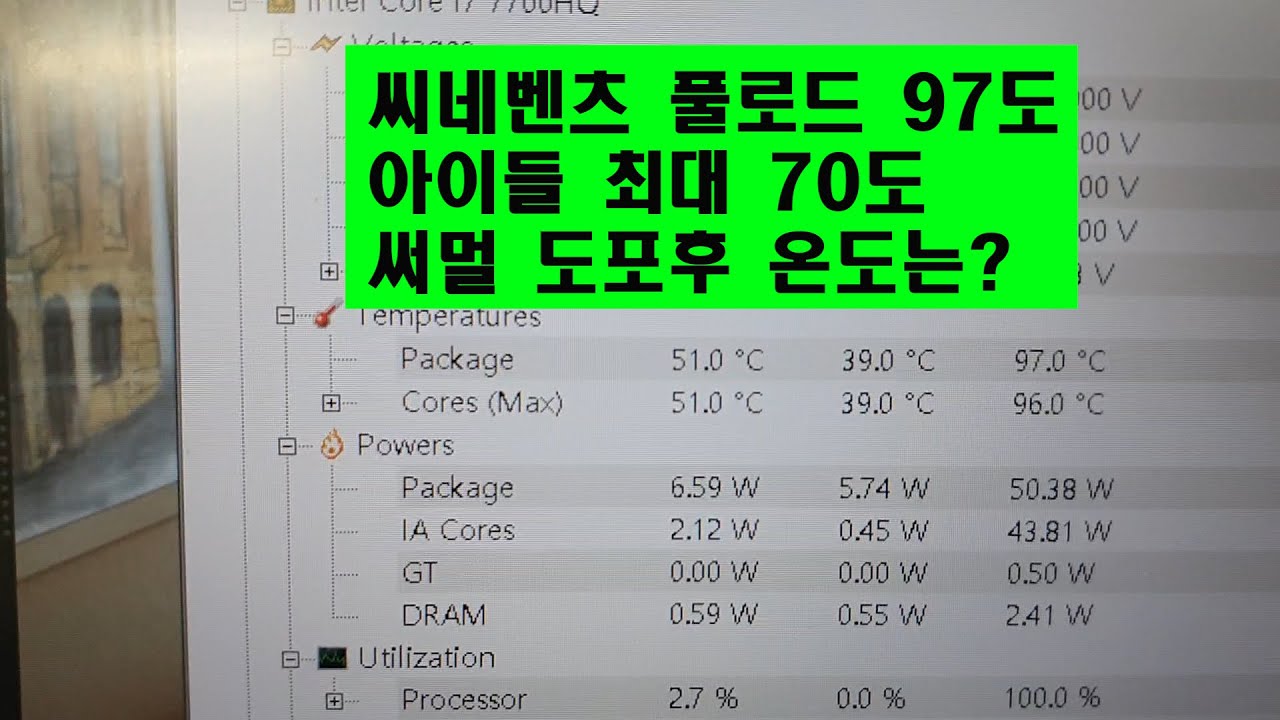This screenshot has width=1280, height=720.
Task: Click the 0.0 % processor minimum value
Action: click(873, 698)
